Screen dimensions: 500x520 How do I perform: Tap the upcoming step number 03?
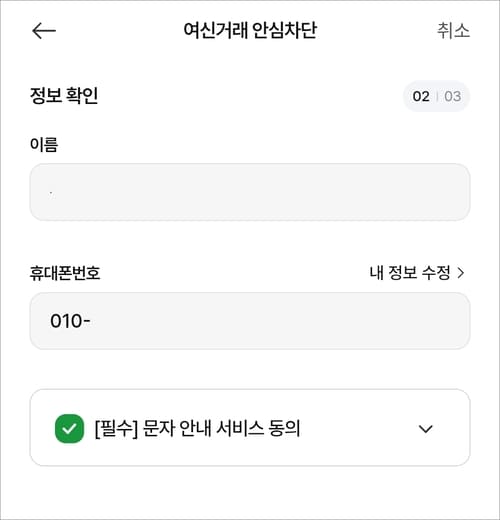453,97
